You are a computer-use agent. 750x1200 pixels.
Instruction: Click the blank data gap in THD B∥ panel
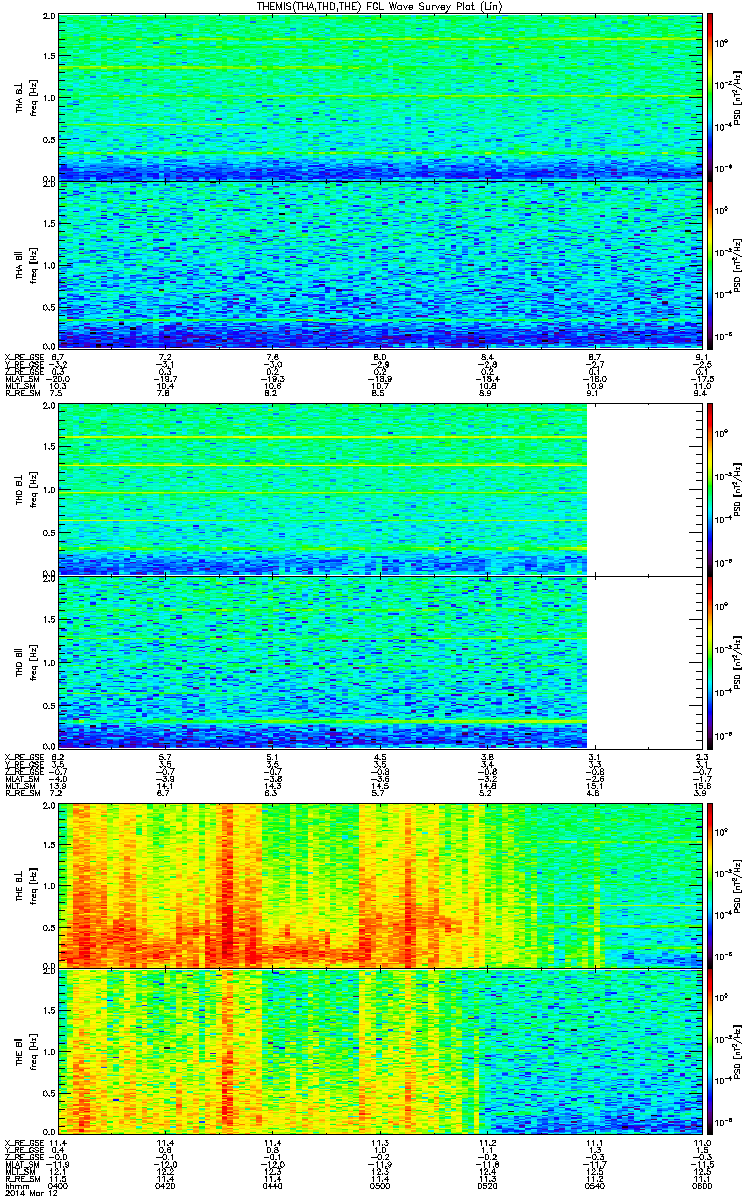tap(644, 661)
